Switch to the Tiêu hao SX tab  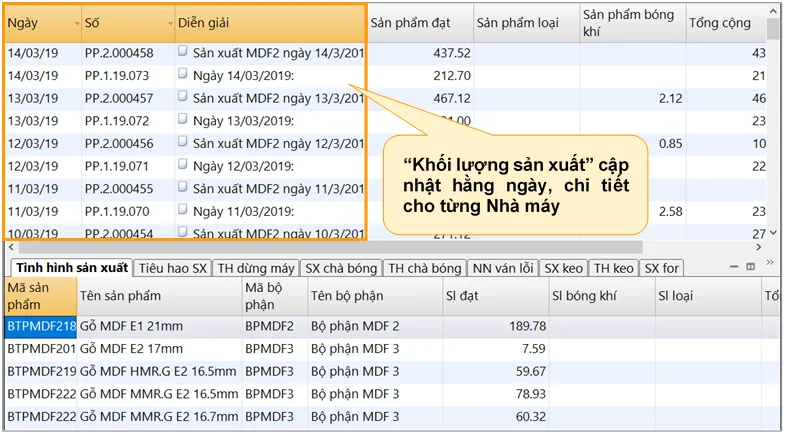click(x=173, y=268)
